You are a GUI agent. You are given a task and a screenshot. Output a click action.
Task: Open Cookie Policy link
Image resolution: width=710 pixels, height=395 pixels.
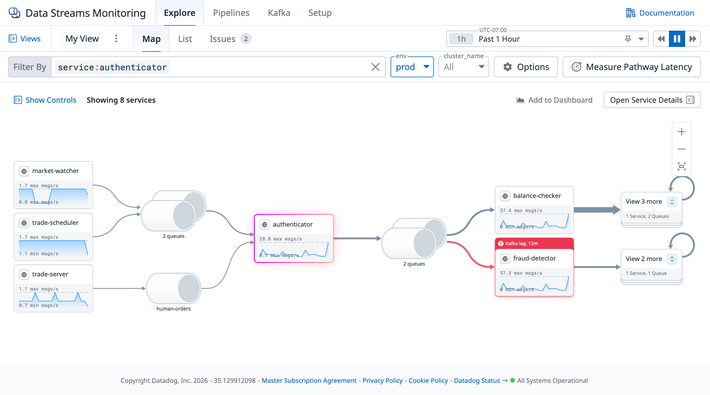point(428,381)
